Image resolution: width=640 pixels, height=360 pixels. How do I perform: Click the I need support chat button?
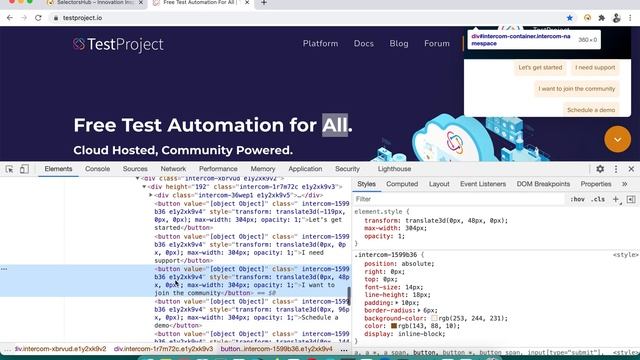pos(595,68)
